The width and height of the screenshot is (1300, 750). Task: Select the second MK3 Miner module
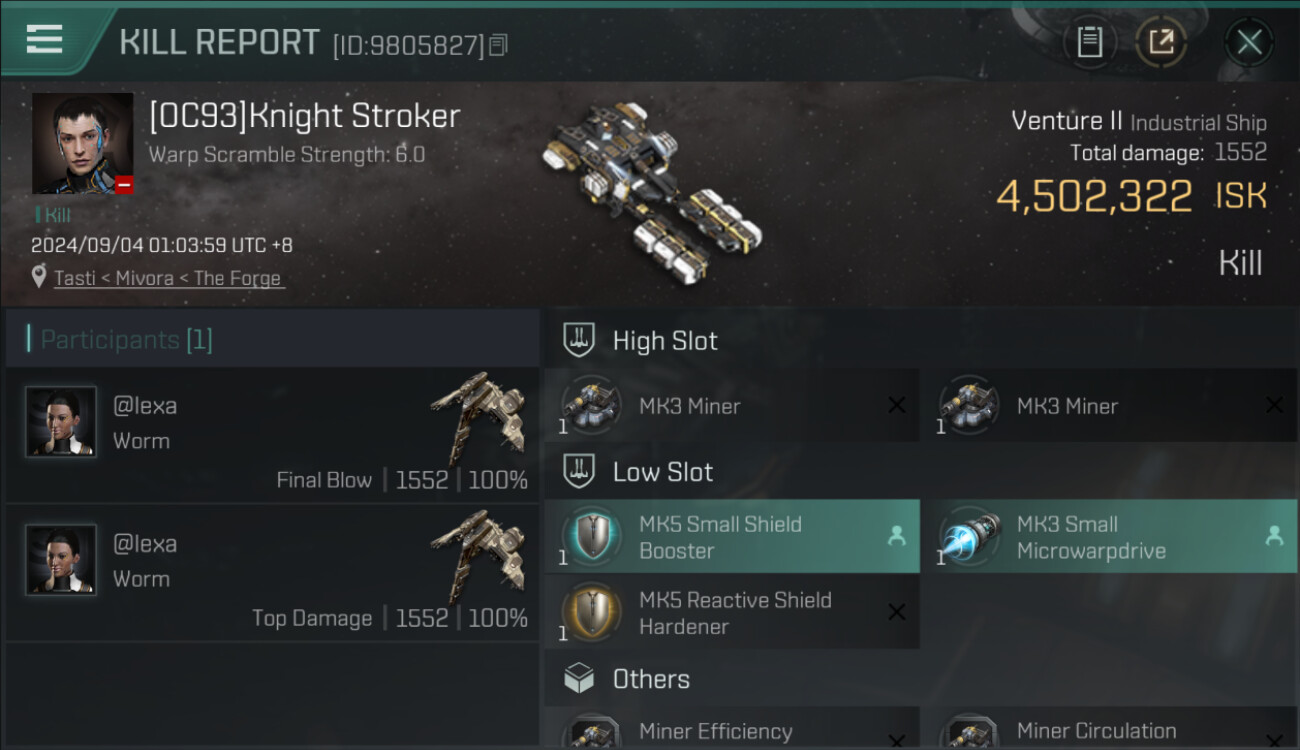1107,406
